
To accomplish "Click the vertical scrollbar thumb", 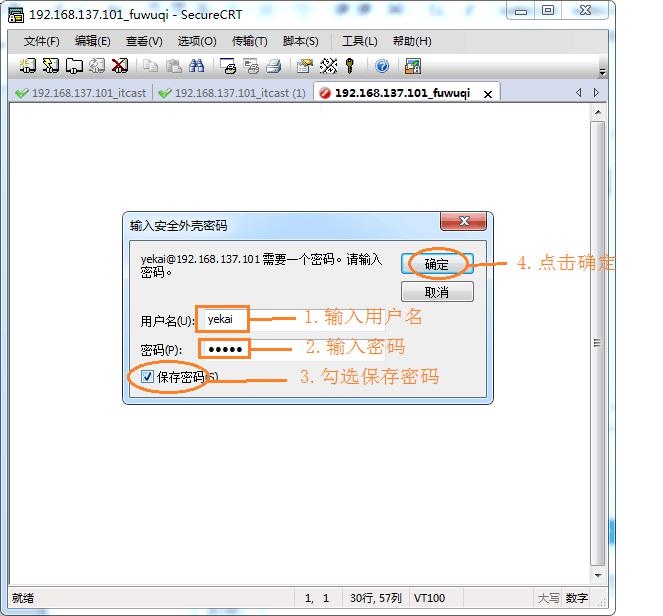I will [x=597, y=343].
